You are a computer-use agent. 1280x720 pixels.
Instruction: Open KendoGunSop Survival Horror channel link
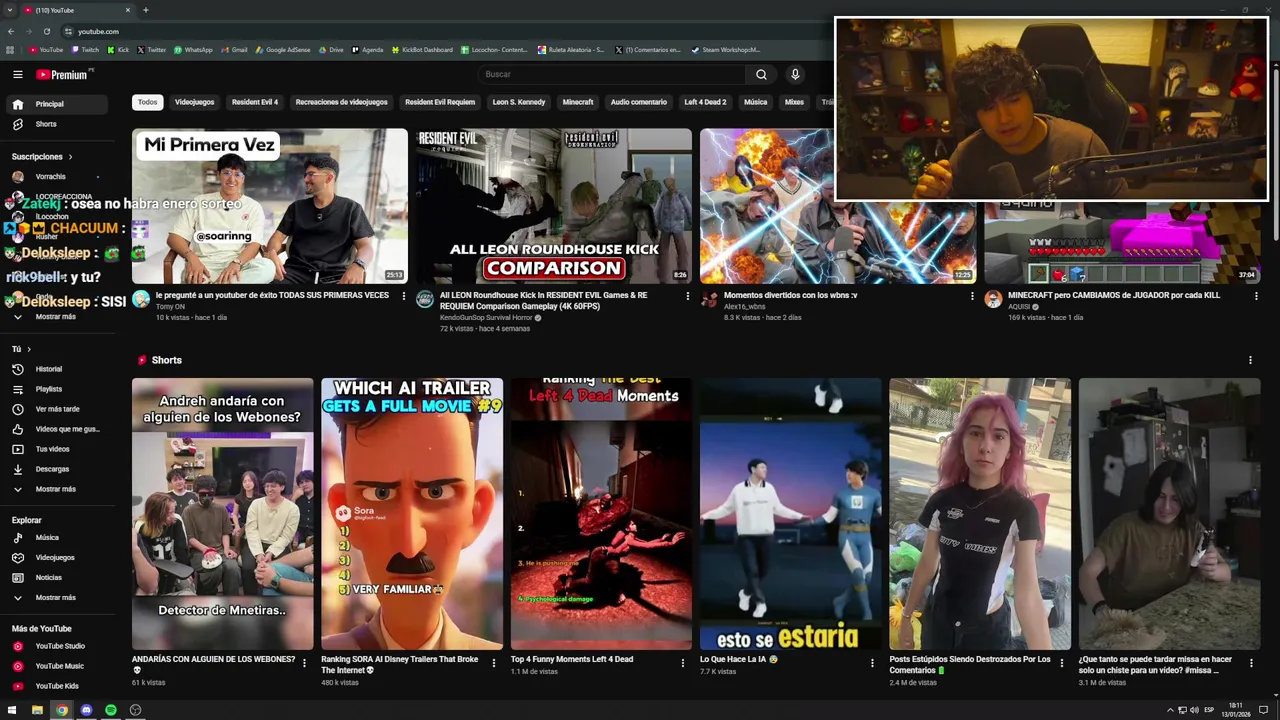[x=486, y=318]
